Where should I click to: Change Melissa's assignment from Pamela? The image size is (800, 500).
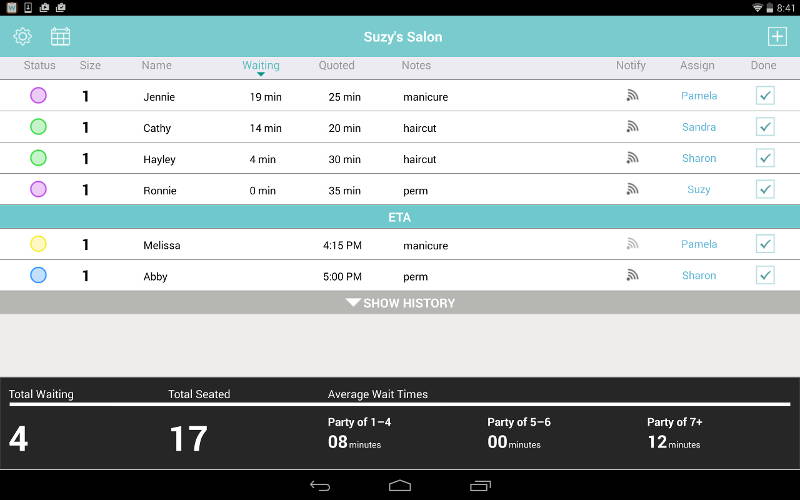tap(699, 244)
